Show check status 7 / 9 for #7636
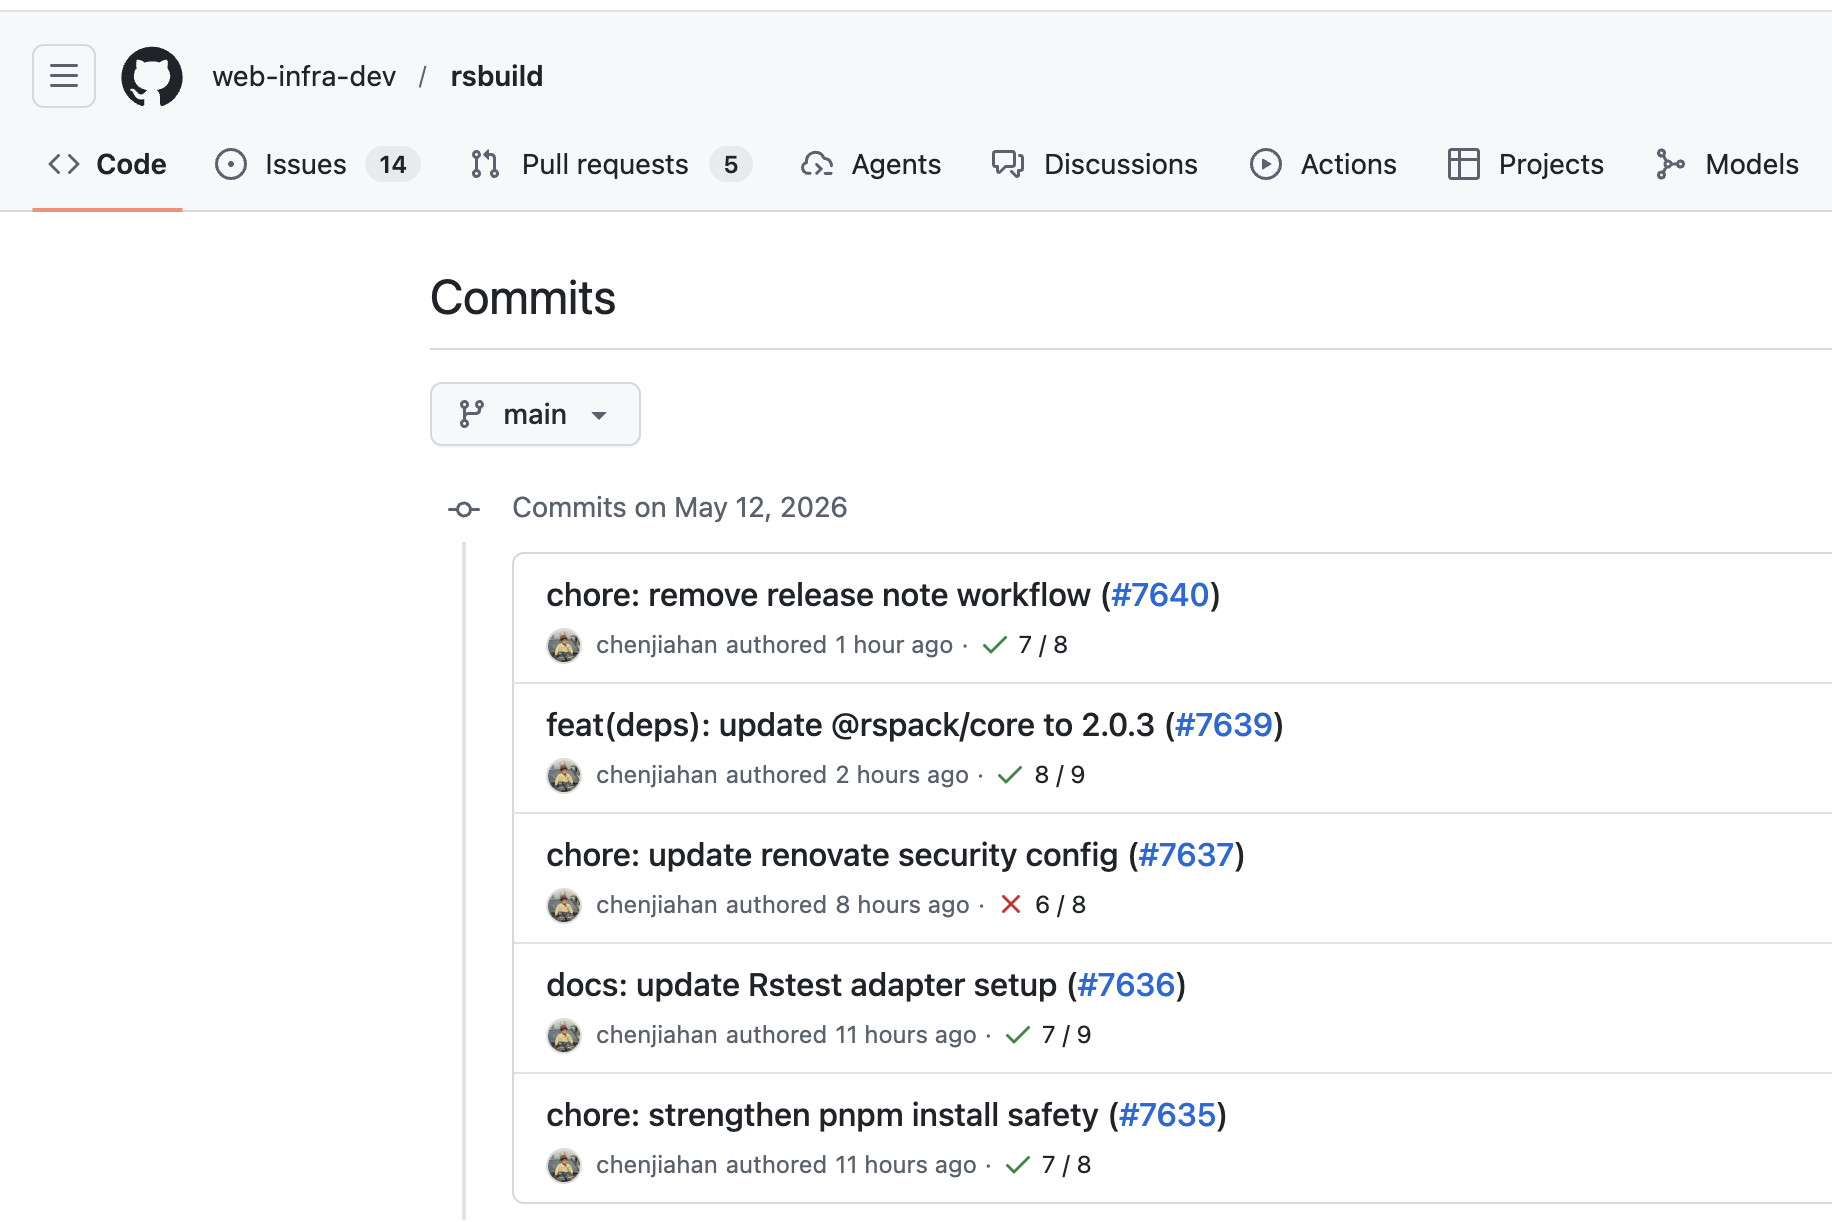 pyautogui.click(x=1048, y=1035)
